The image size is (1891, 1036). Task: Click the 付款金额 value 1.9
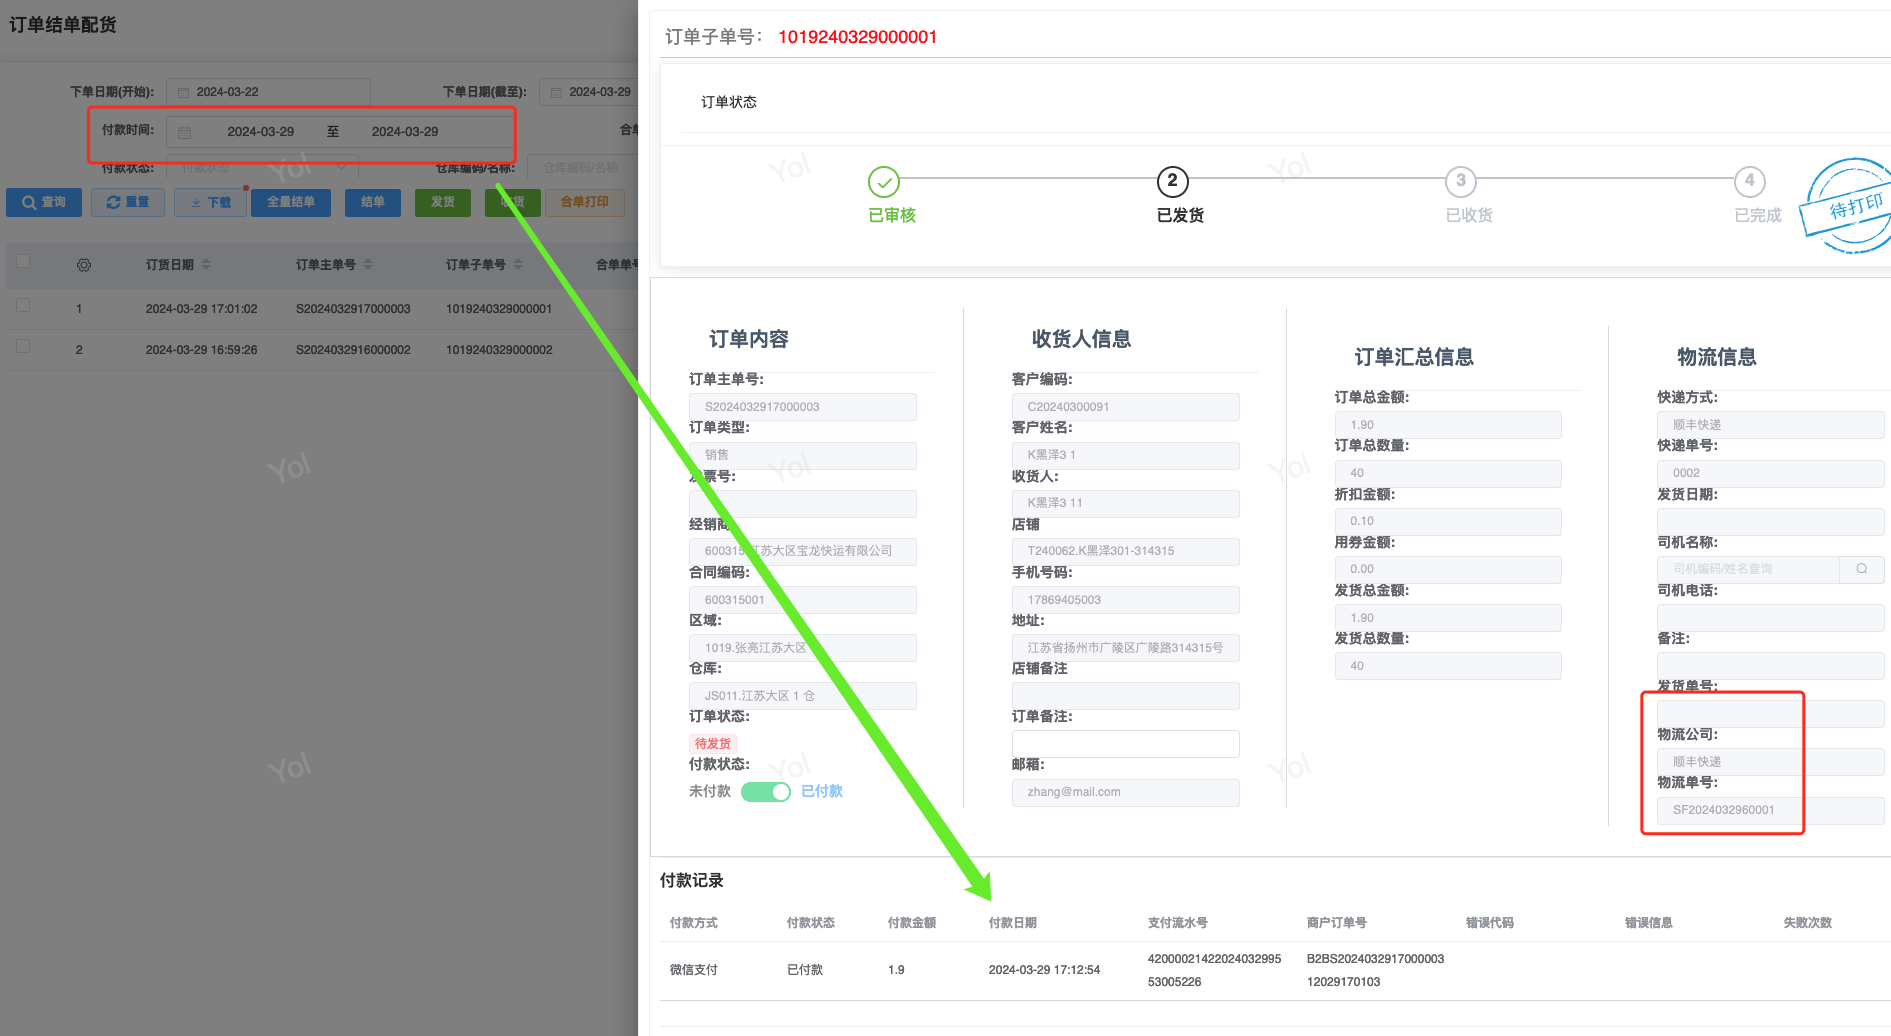coord(896,970)
